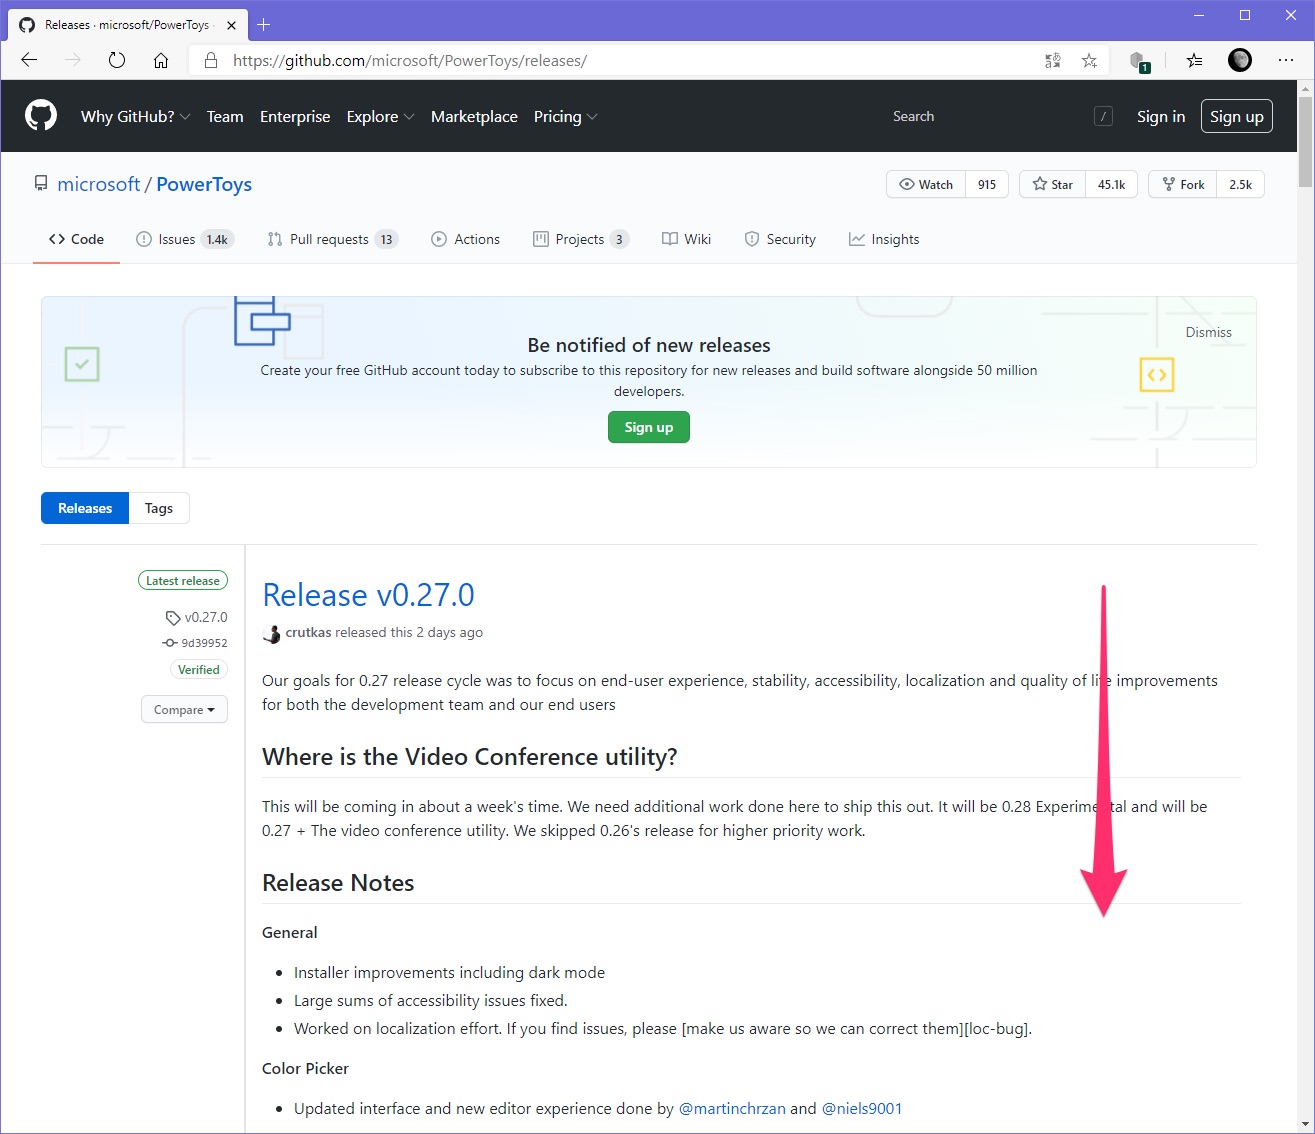Image resolution: width=1315 pixels, height=1134 pixels.
Task: Fork the repository
Action: point(1183,184)
